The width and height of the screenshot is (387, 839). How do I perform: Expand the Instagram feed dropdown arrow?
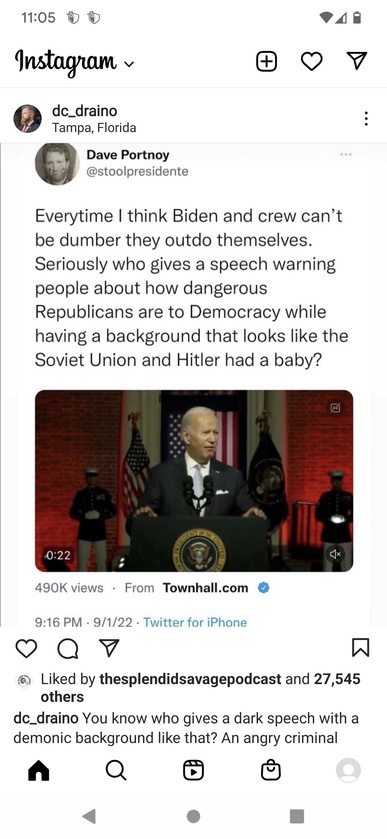[128, 64]
